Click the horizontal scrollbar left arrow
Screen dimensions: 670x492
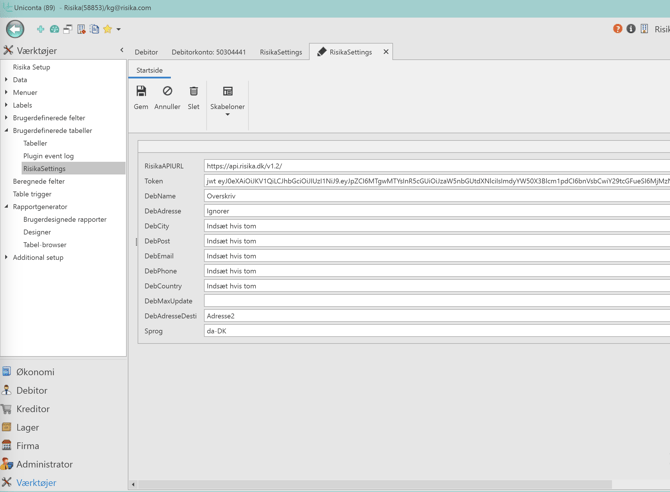point(133,484)
